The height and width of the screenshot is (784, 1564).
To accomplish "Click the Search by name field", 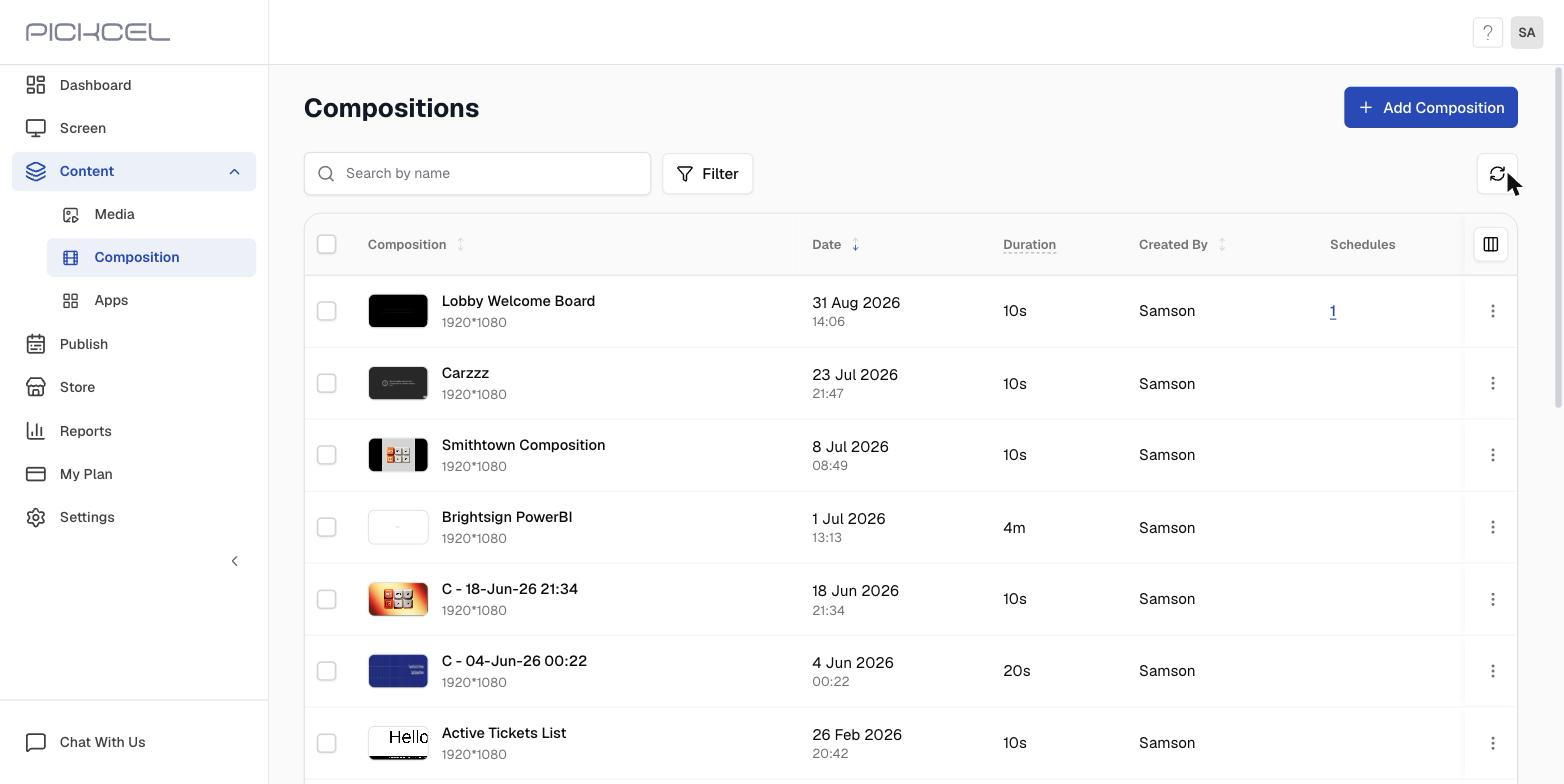I will click(477, 174).
